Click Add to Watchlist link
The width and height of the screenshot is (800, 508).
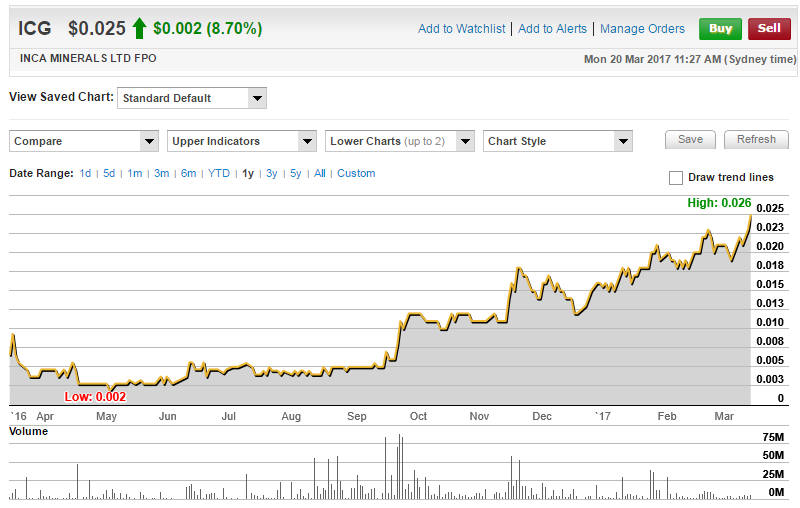[463, 29]
